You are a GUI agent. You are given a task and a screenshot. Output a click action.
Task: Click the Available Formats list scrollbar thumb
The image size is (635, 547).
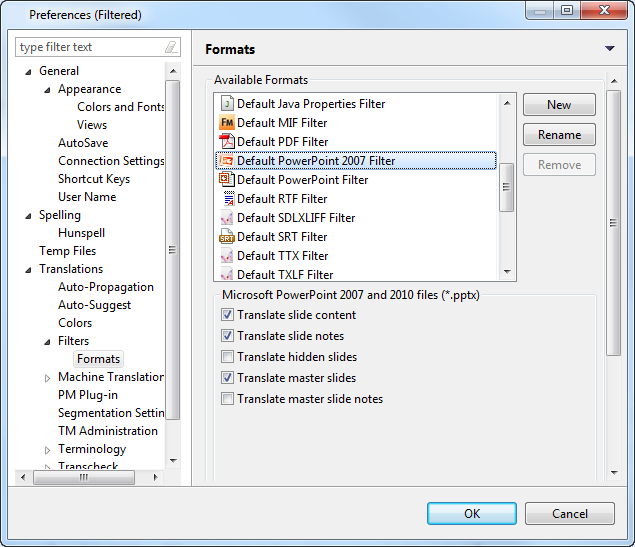[506, 187]
